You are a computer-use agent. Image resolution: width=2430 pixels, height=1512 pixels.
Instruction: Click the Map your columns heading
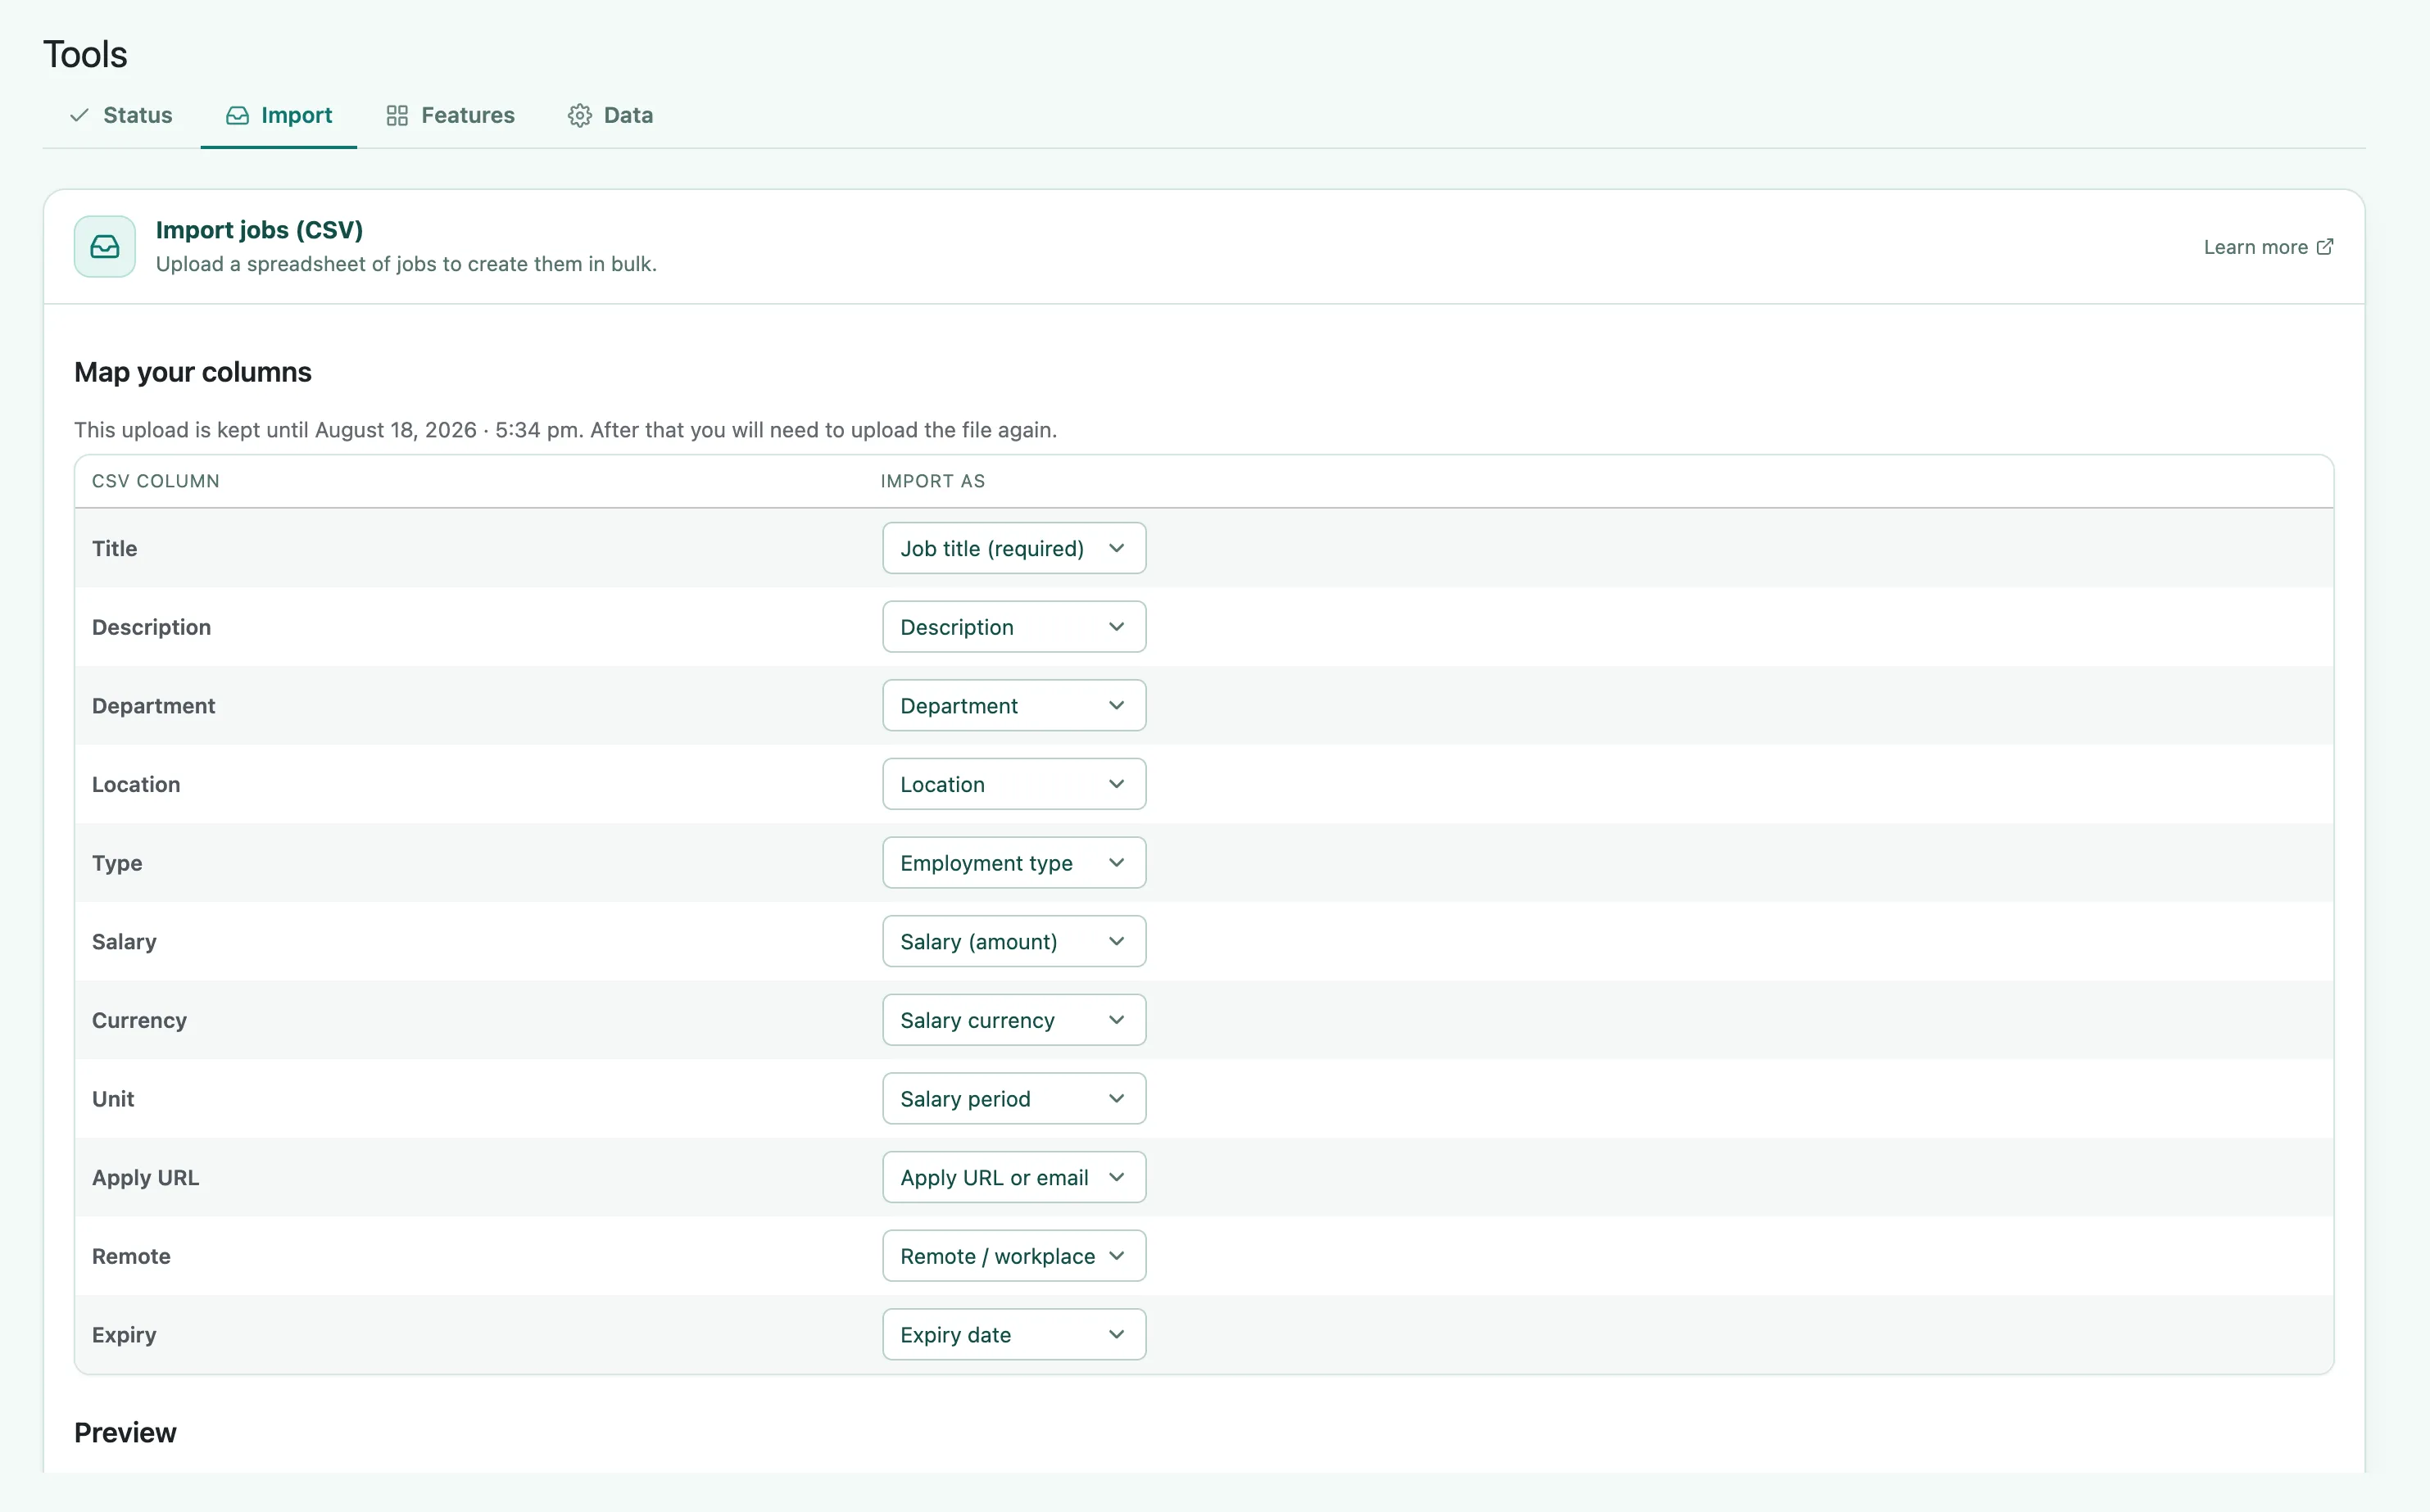point(193,372)
